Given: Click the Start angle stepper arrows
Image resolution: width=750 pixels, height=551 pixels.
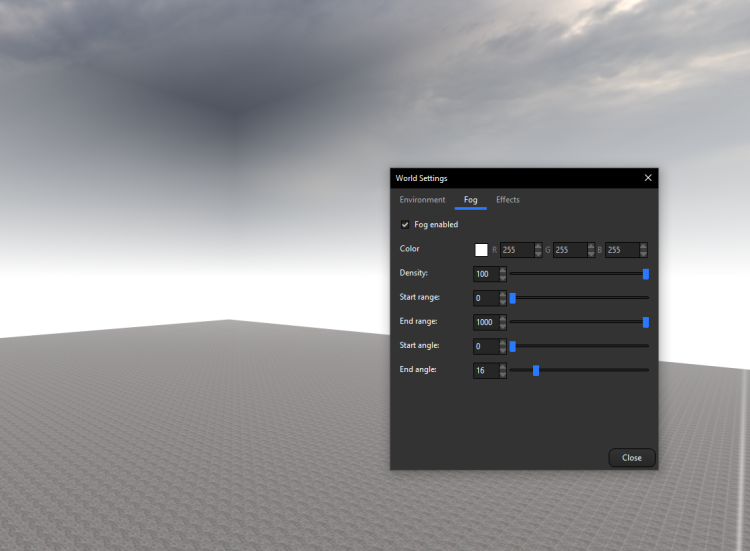Looking at the screenshot, I should (503, 346).
